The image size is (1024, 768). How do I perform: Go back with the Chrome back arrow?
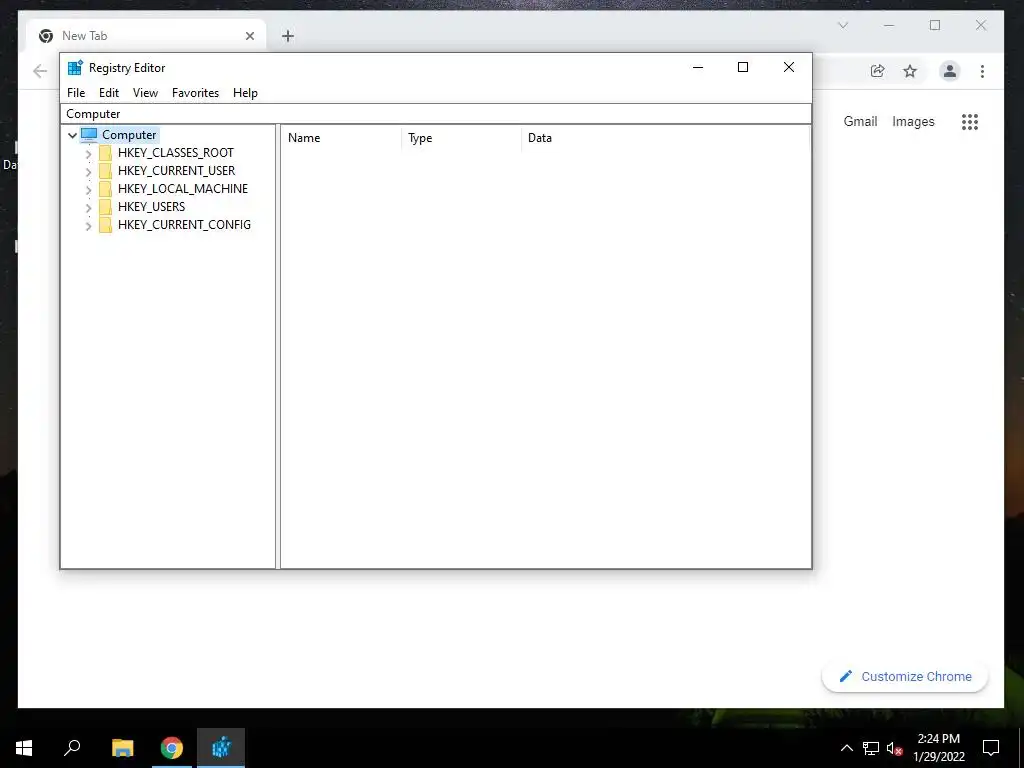40,71
